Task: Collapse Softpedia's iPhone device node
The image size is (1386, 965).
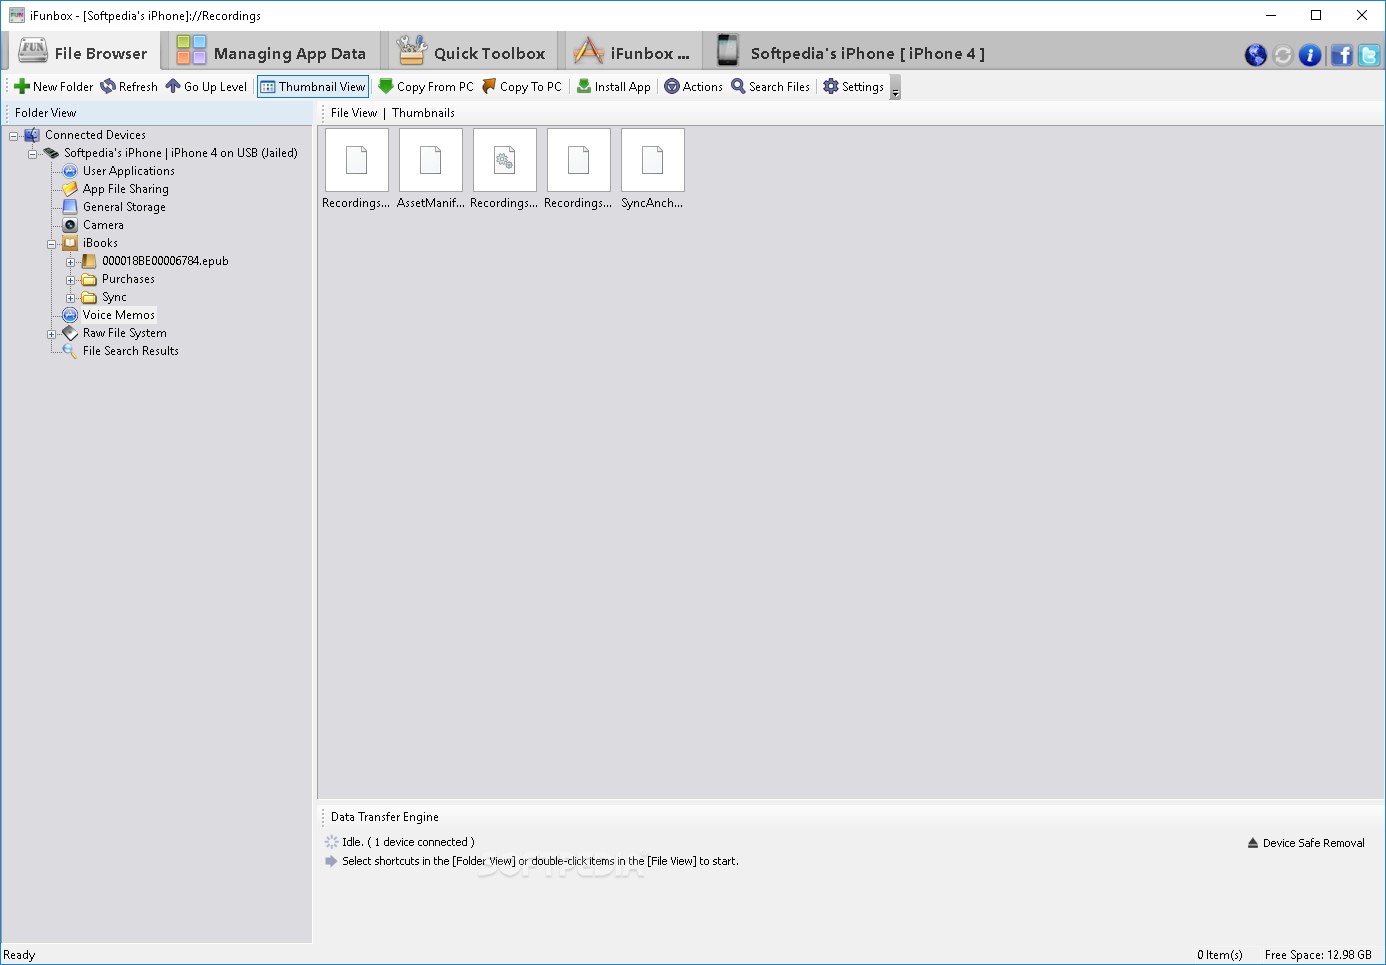Action: [33, 154]
